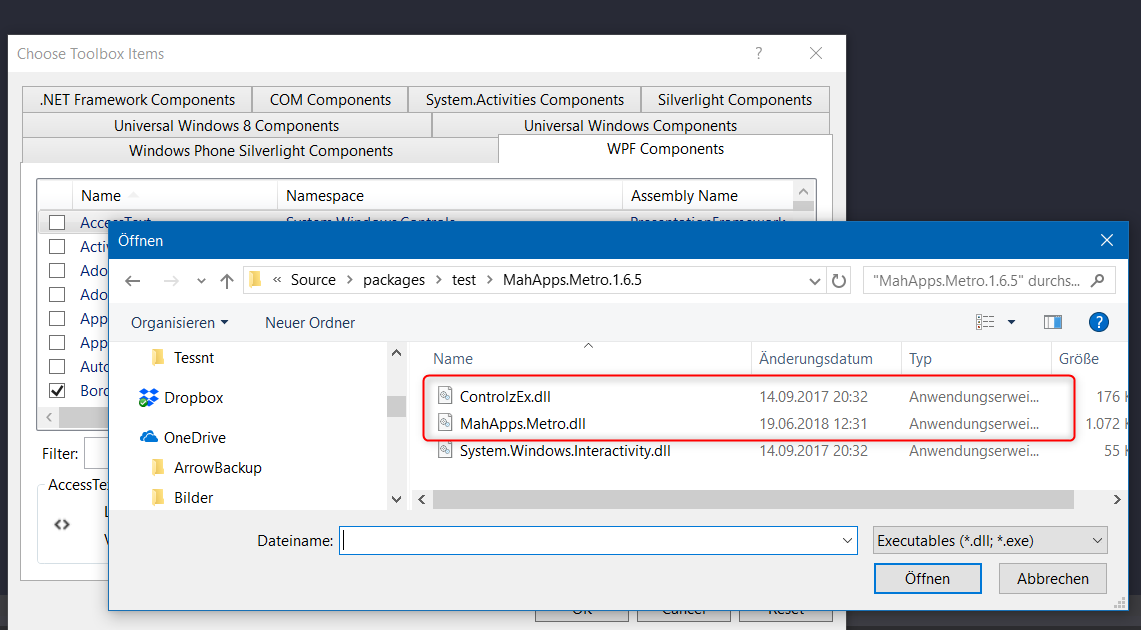Image resolution: width=1141 pixels, height=630 pixels.
Task: Click the back navigation arrow in the Öffnen dialog
Action: coord(133,280)
